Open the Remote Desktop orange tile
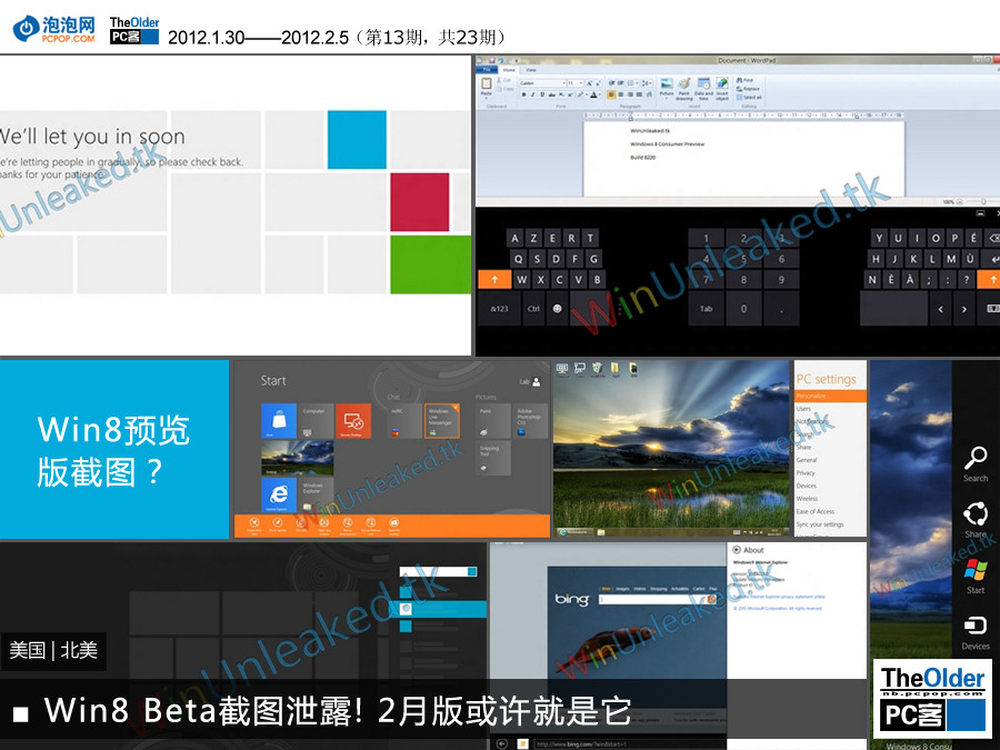This screenshot has width=1000, height=750. point(353,421)
